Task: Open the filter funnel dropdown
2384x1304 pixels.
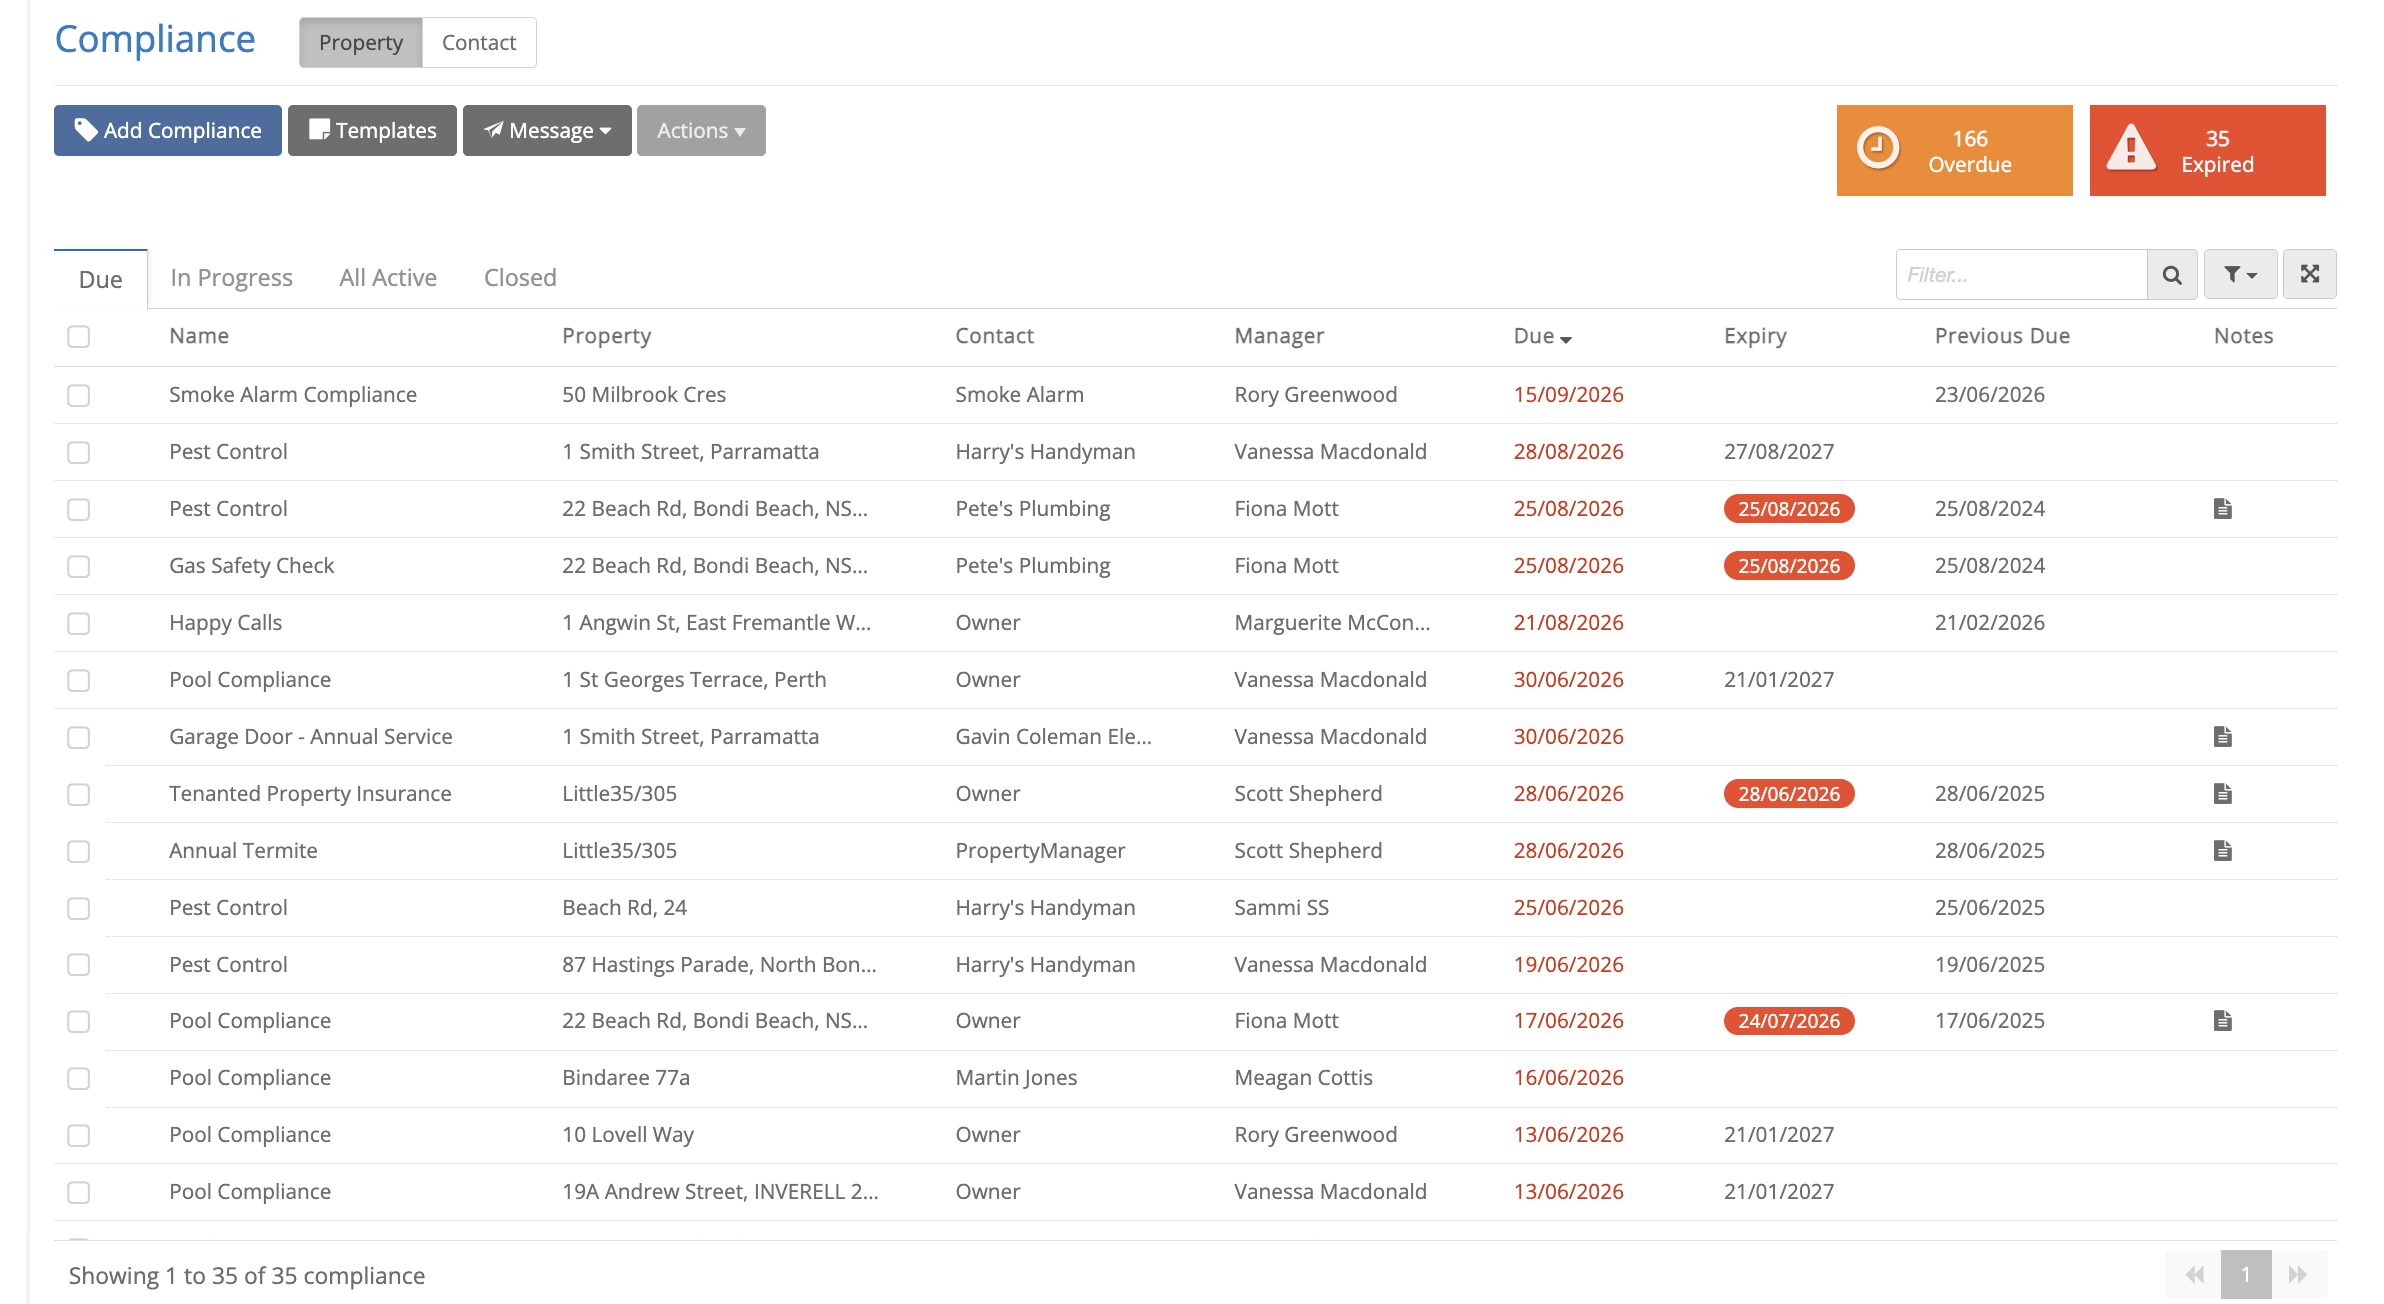Action: pyautogui.click(x=2240, y=275)
